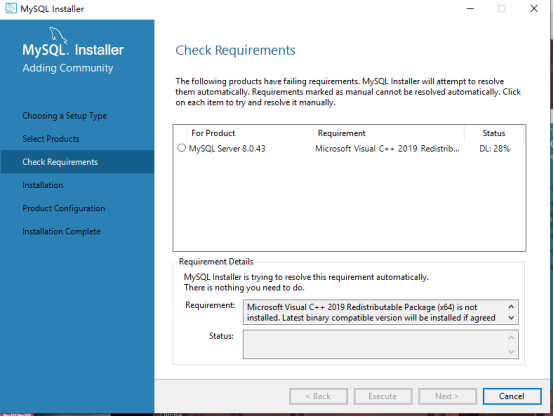Click the Execute button

pyautogui.click(x=383, y=396)
